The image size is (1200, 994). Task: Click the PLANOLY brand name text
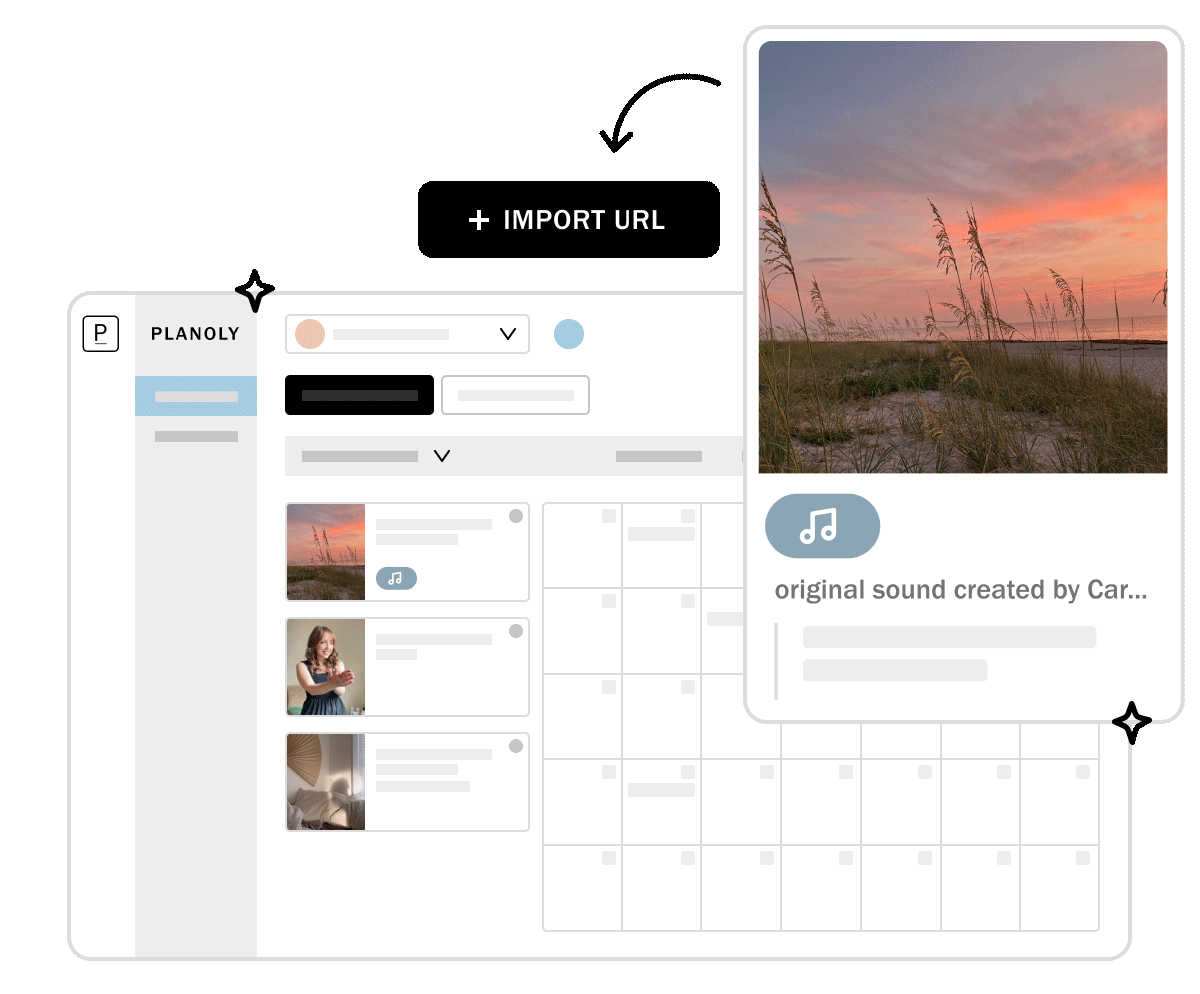coord(195,334)
